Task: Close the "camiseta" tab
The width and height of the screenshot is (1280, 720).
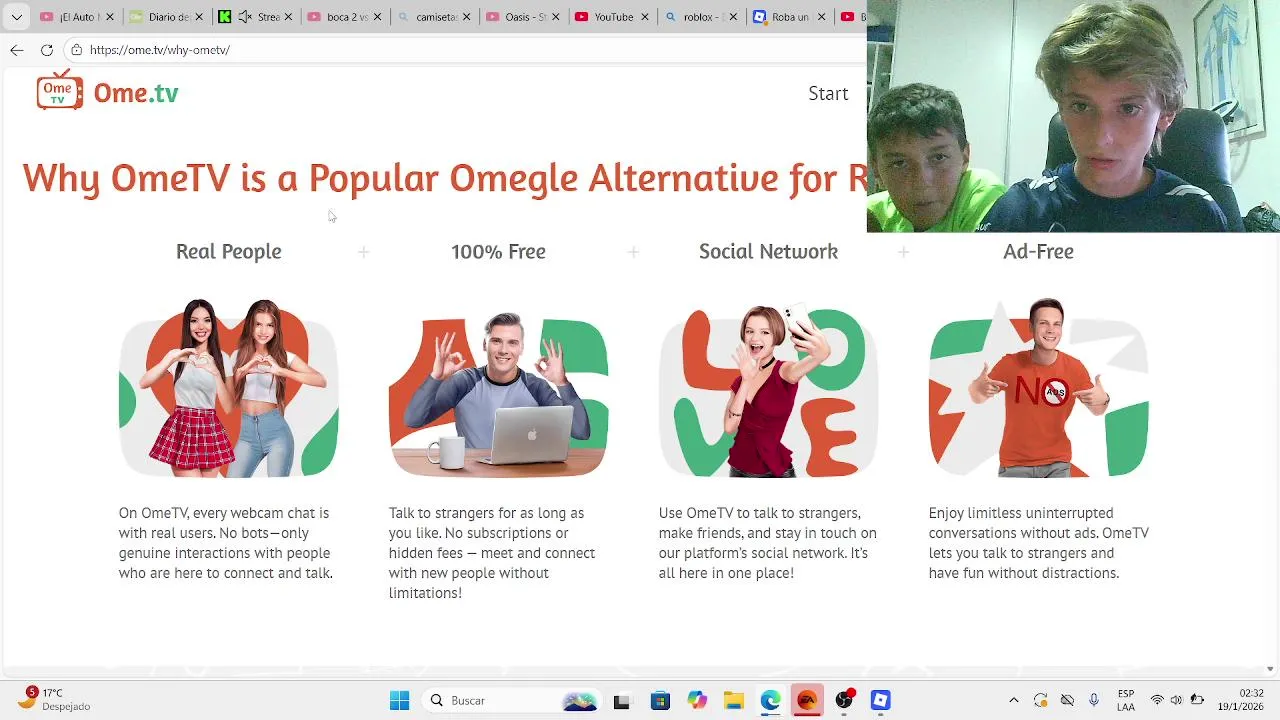Action: click(x=466, y=17)
